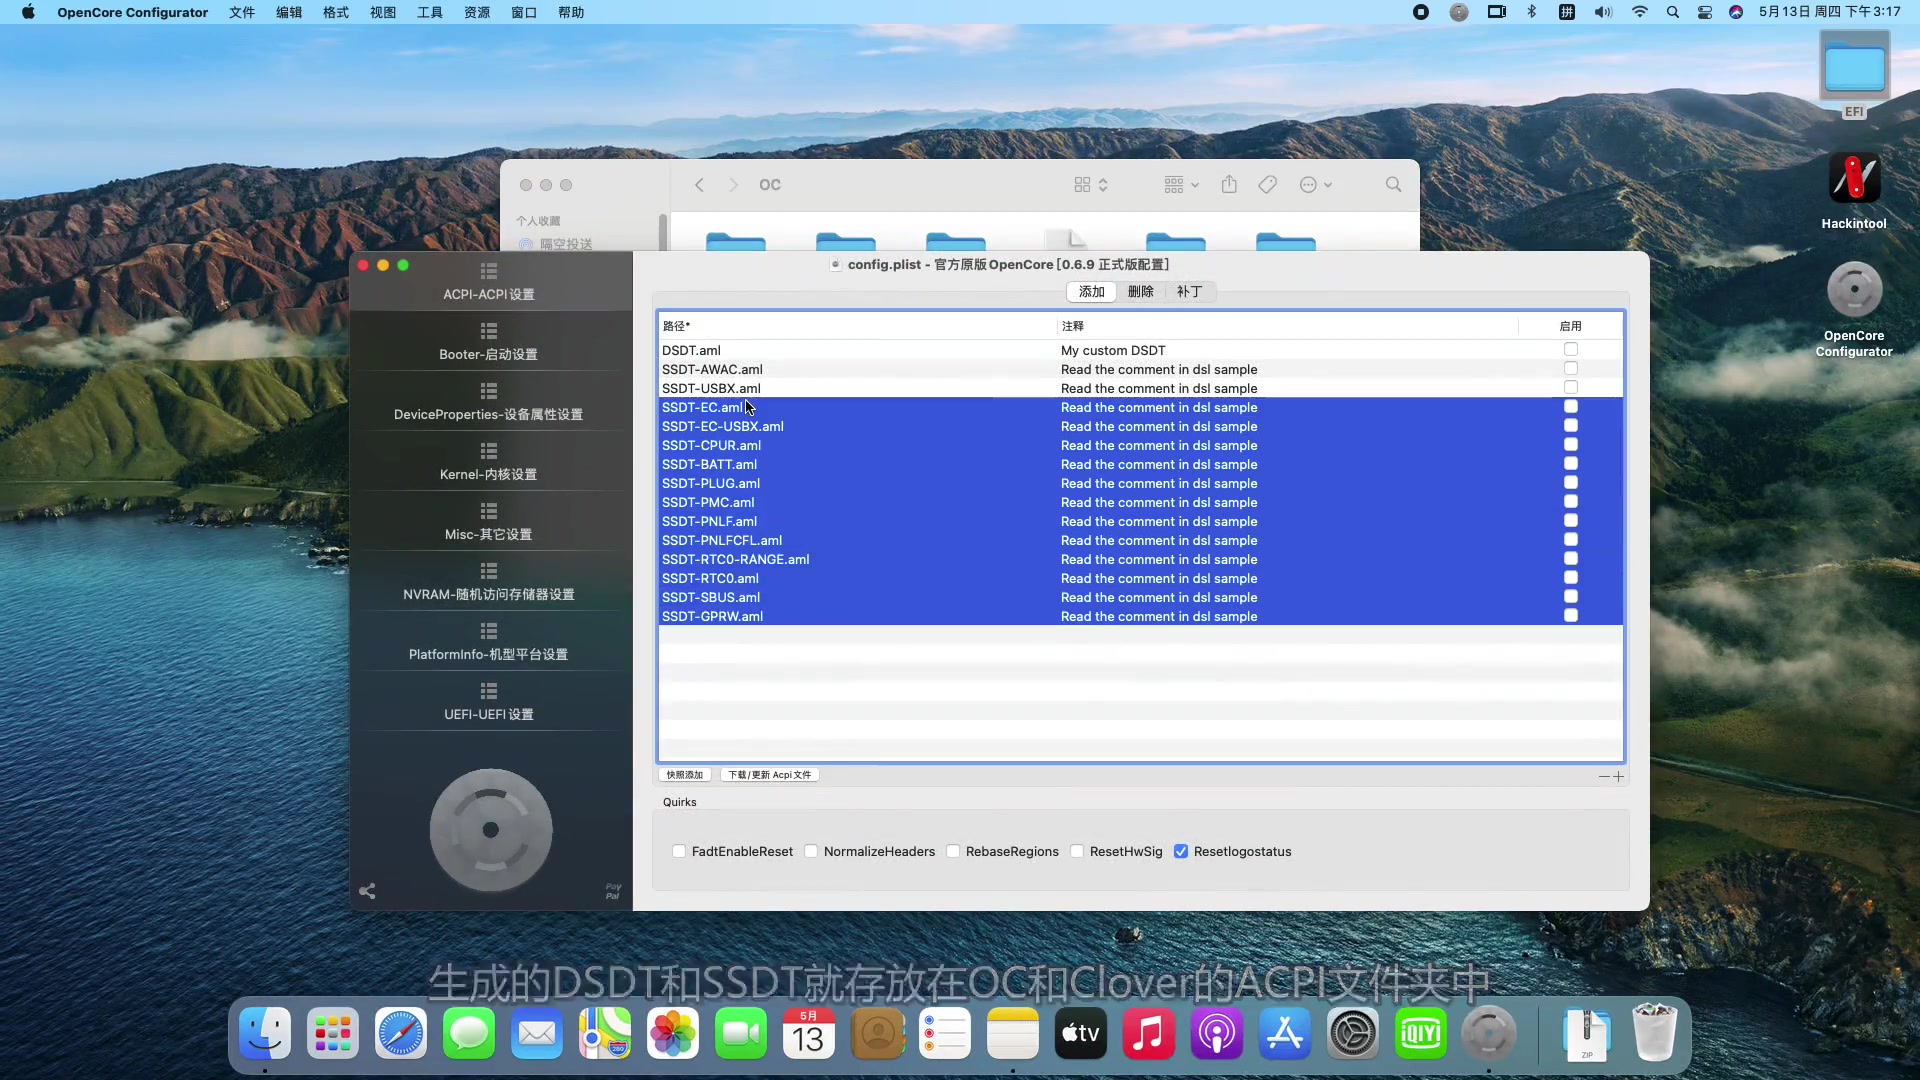Open Finder search in OC window
The image size is (1920, 1080).
(1393, 185)
